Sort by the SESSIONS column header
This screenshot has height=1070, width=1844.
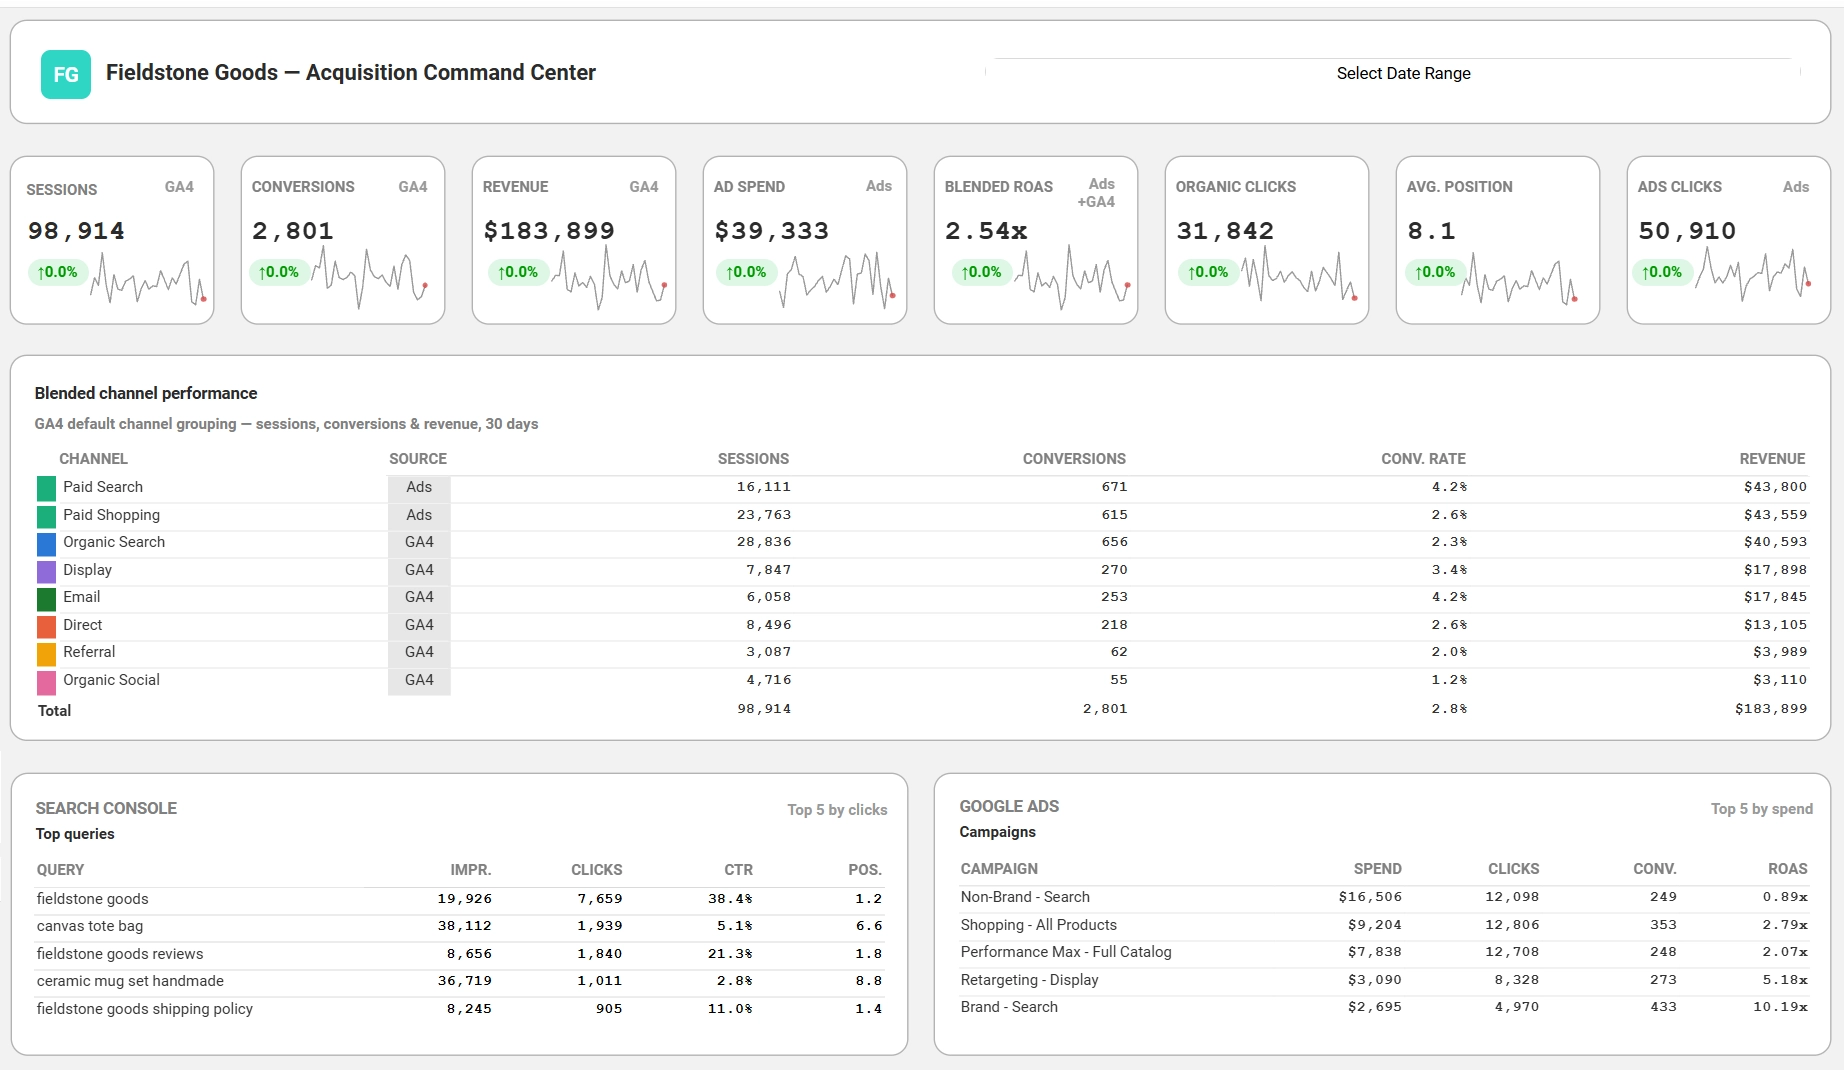(753, 459)
